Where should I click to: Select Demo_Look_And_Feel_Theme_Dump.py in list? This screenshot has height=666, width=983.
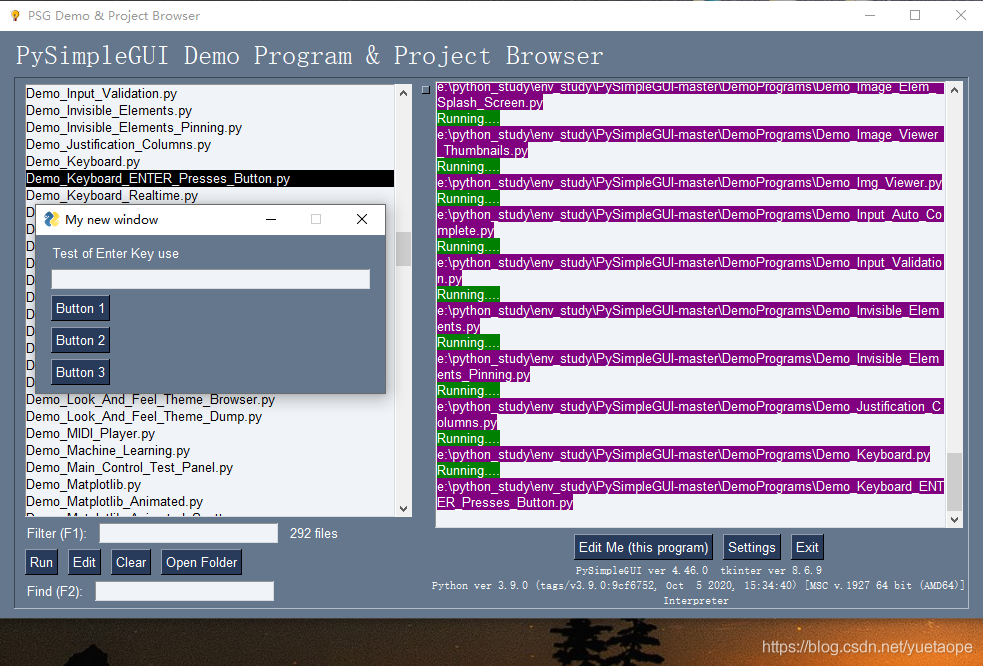[x=210, y=417]
